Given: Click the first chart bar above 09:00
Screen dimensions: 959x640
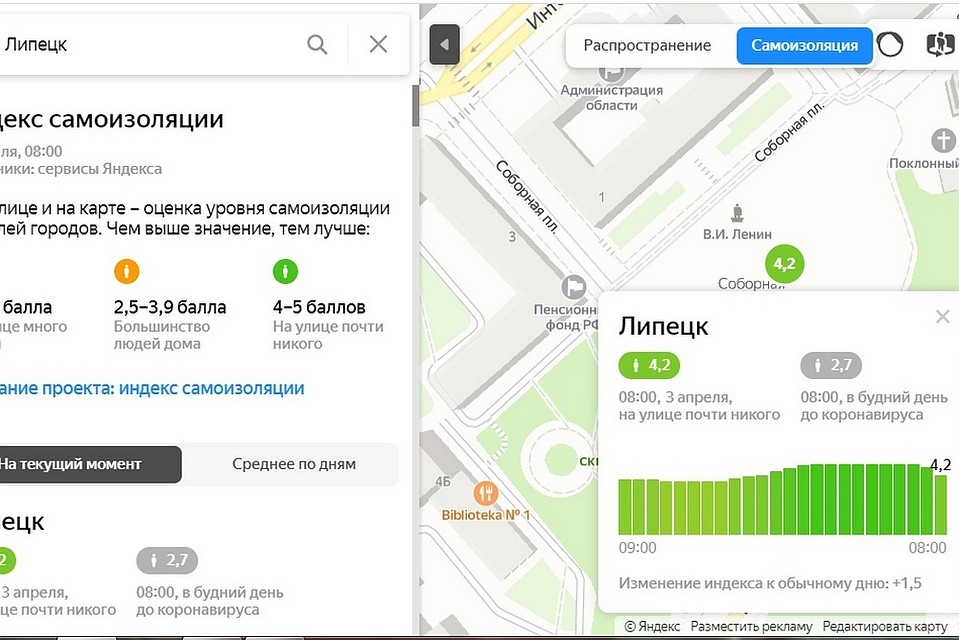Looking at the screenshot, I should [624, 507].
